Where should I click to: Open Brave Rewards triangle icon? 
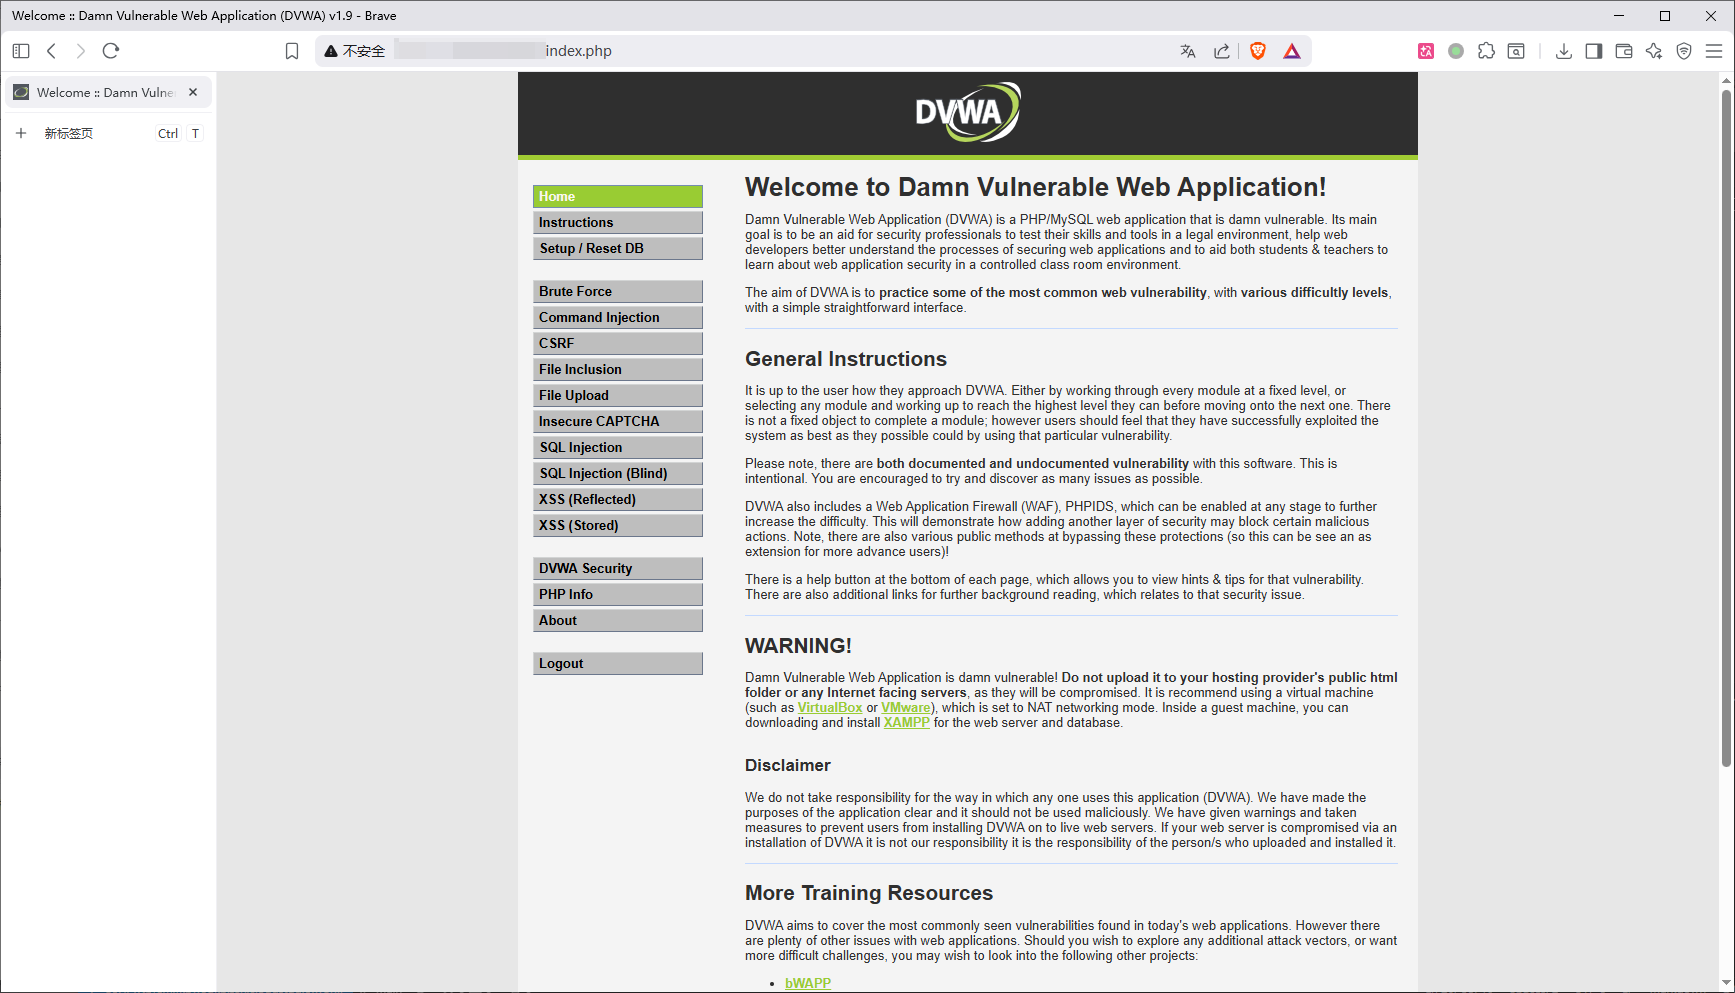click(x=1292, y=51)
